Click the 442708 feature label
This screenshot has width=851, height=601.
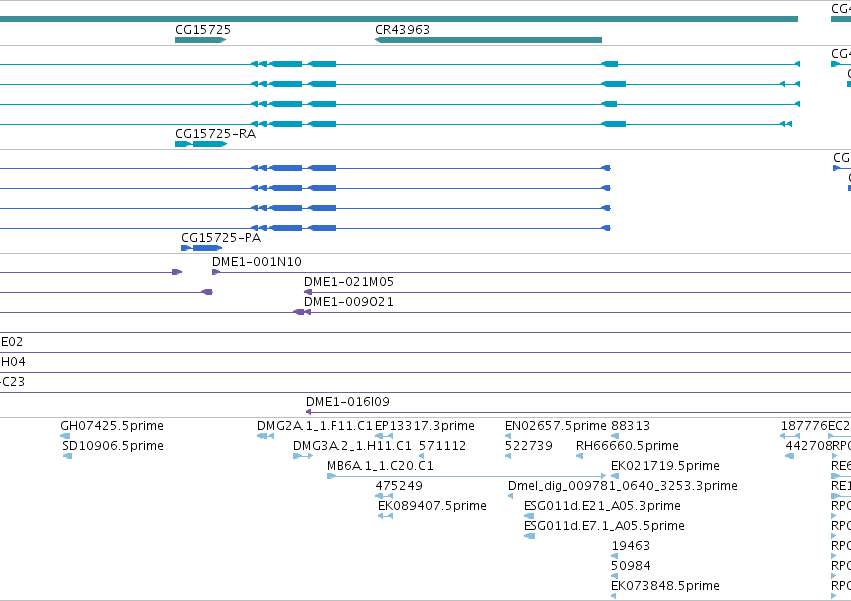pos(809,446)
